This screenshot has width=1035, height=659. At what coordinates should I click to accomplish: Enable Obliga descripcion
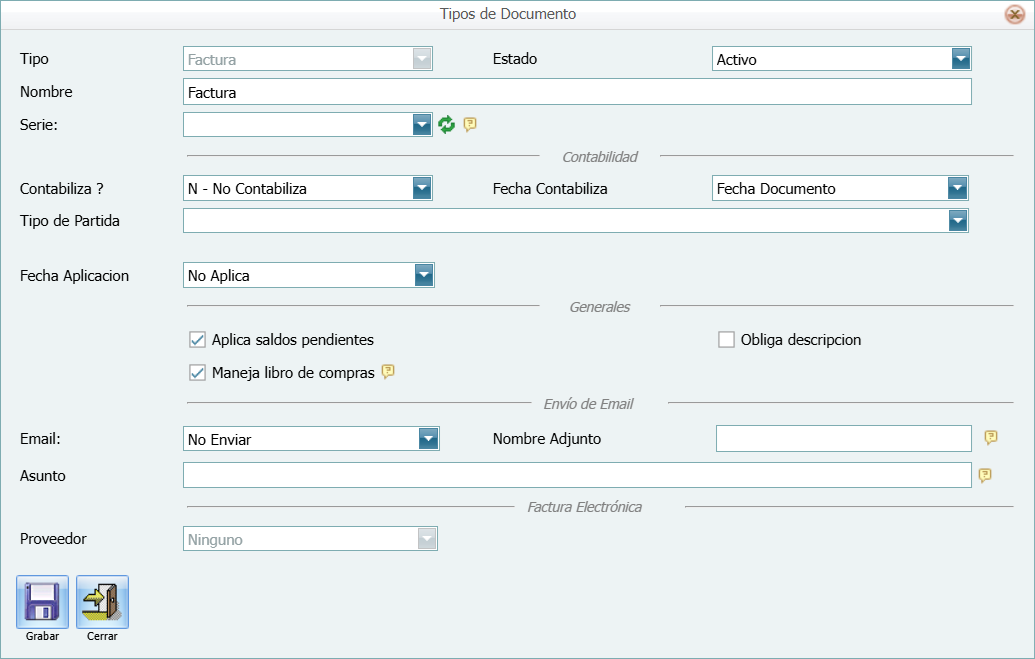(x=726, y=339)
